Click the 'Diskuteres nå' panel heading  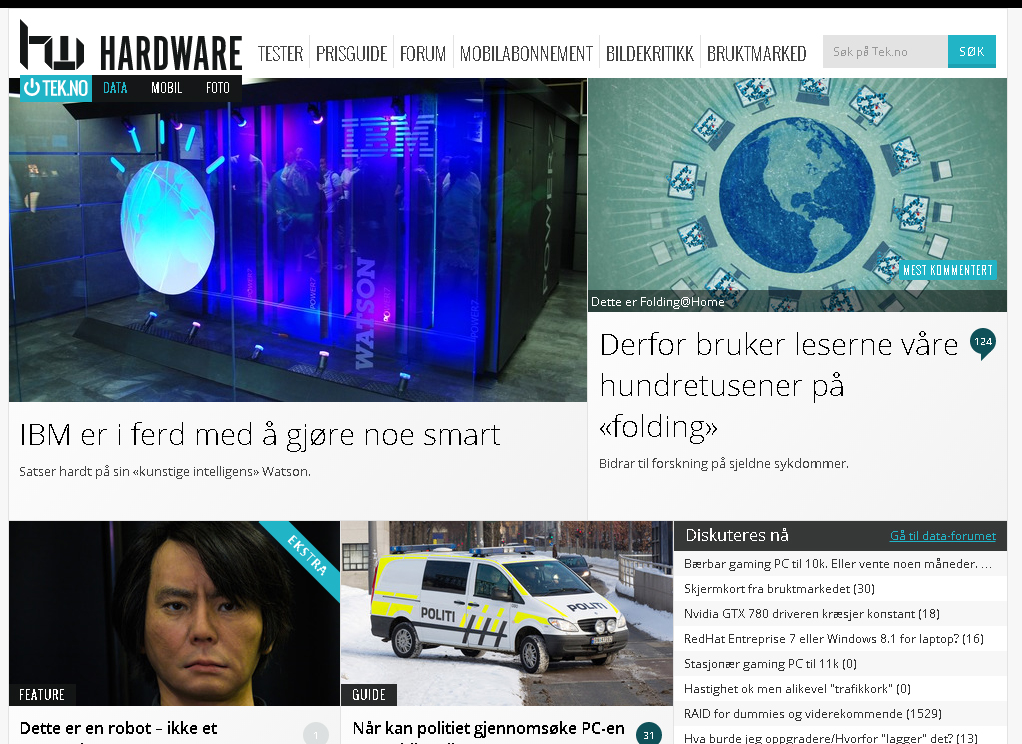737,535
